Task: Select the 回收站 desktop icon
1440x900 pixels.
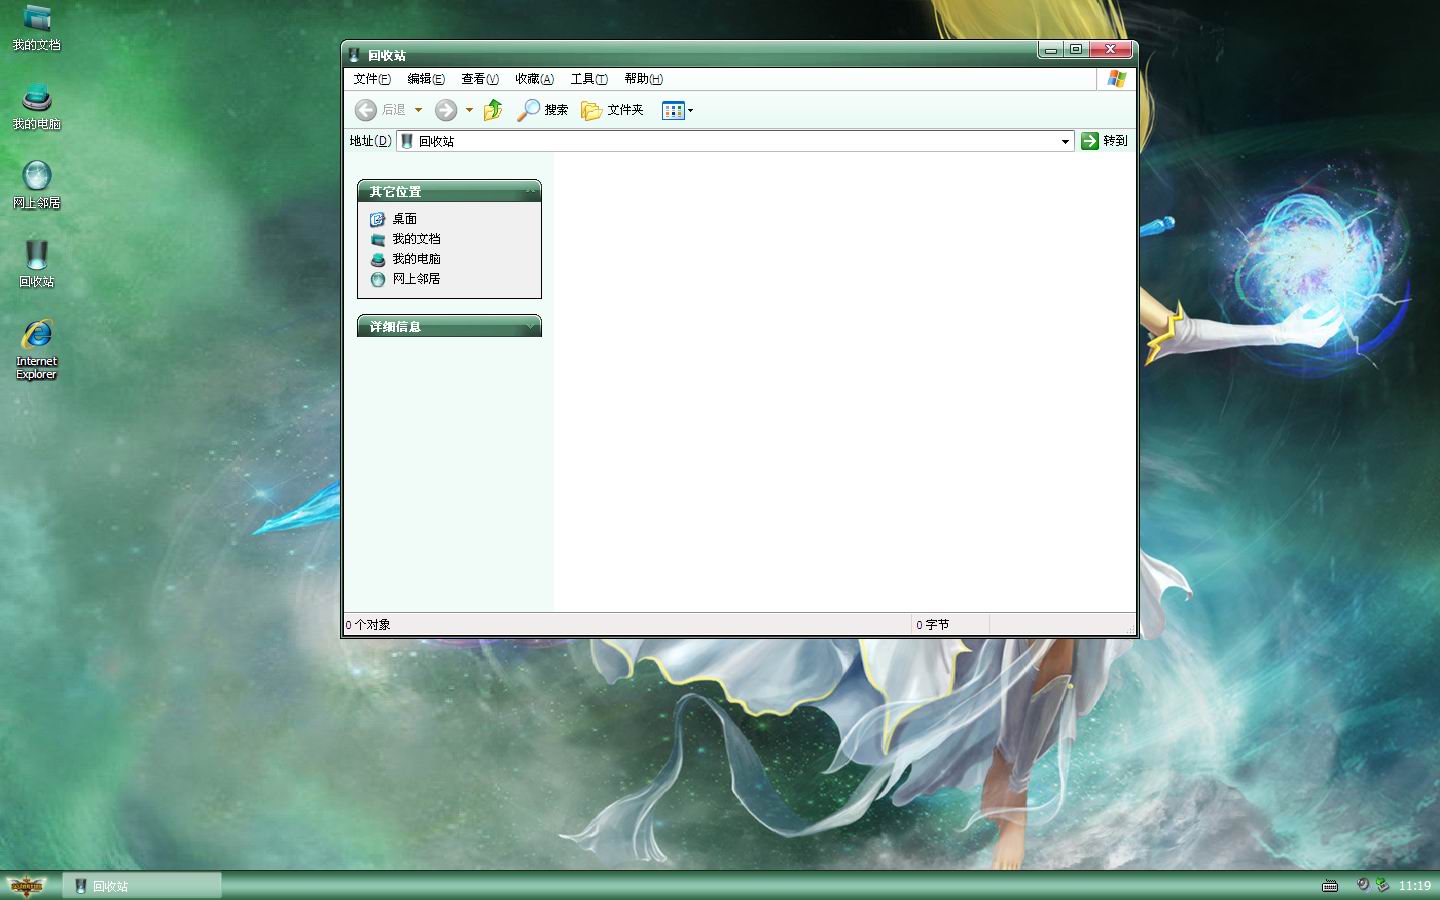Action: pyautogui.click(x=37, y=264)
